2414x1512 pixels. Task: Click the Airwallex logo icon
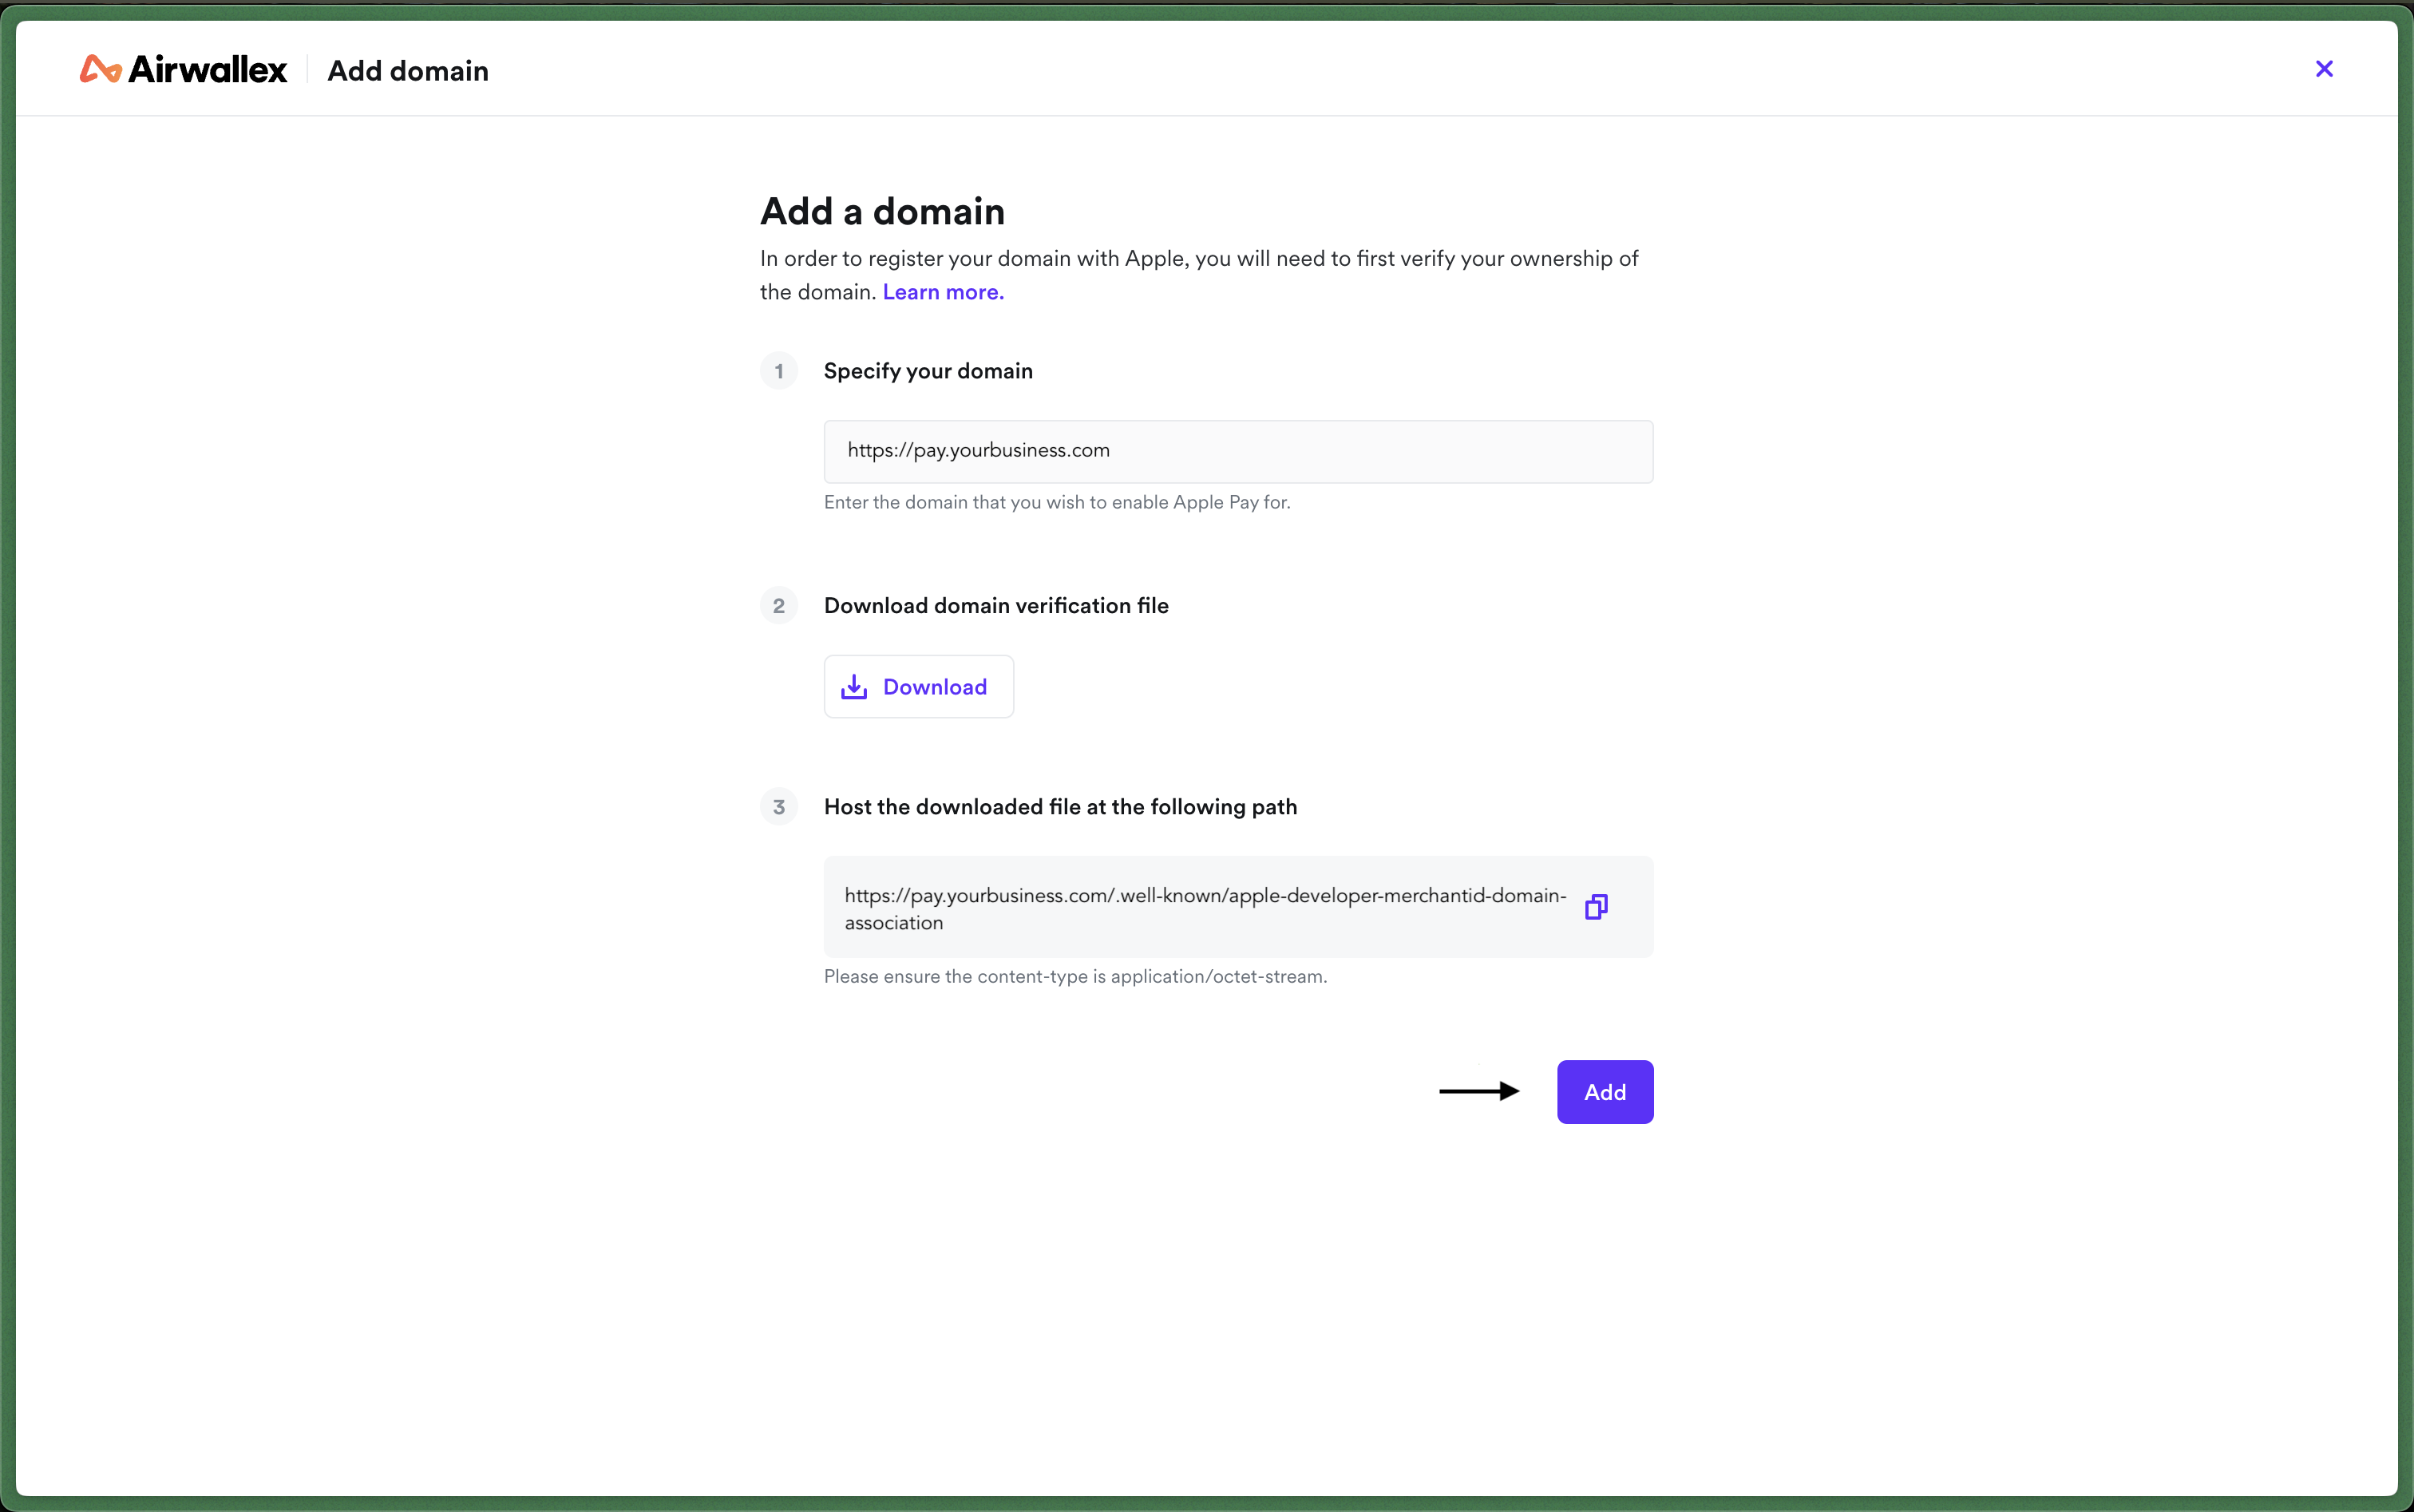coord(101,69)
